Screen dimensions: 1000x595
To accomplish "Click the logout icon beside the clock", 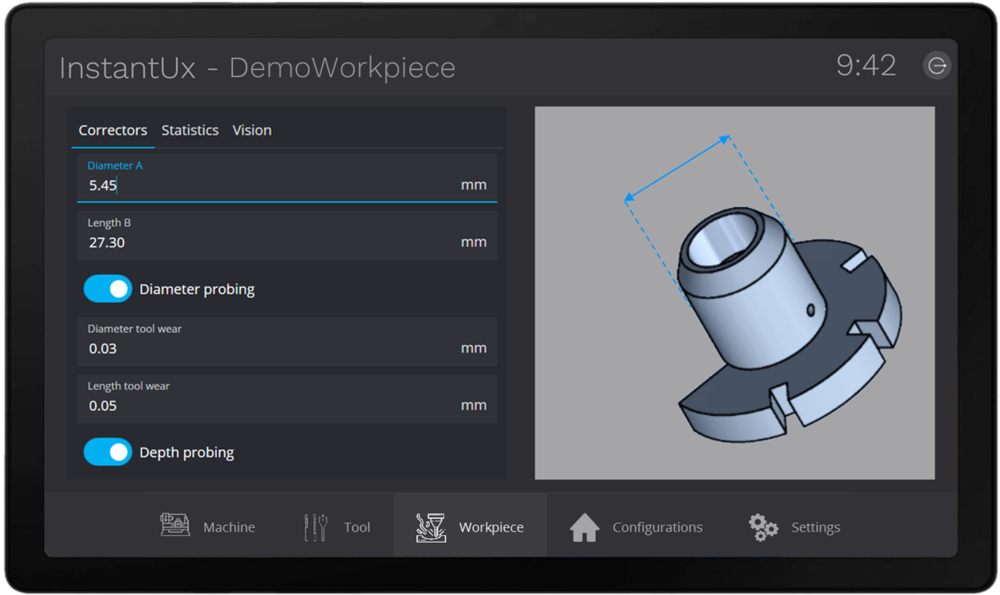I will [x=937, y=66].
